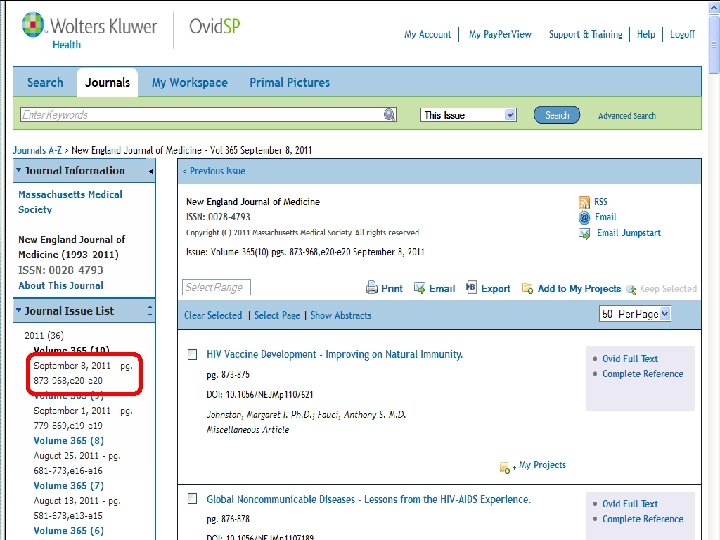The height and width of the screenshot is (540, 720).
Task: Click the Journal Issue List scroll arrows
Action: click(150, 310)
